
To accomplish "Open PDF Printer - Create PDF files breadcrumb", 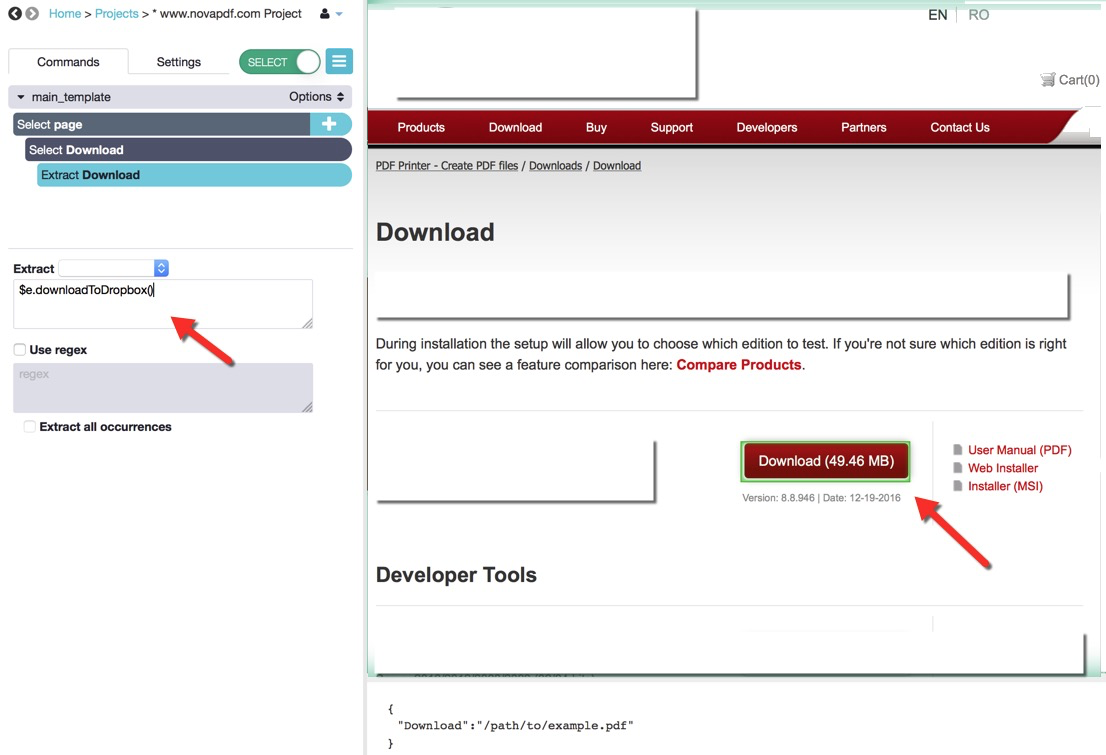I will point(446,165).
